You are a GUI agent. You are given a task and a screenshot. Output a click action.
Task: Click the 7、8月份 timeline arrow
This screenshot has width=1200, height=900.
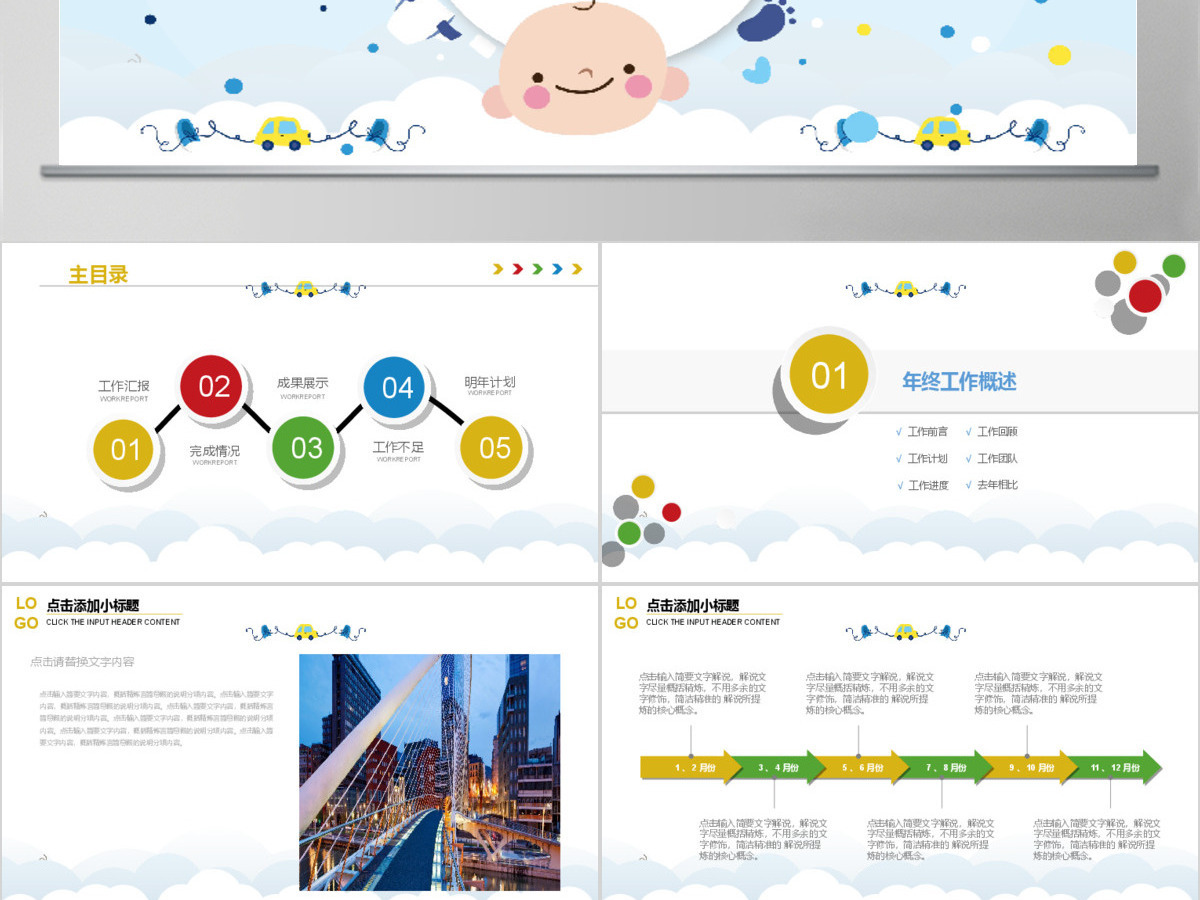[945, 768]
